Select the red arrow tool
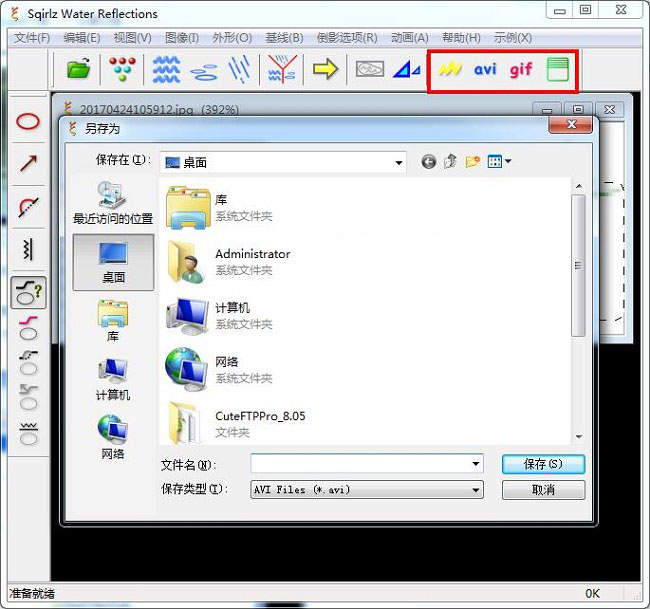The width and height of the screenshot is (650, 609). (x=29, y=163)
